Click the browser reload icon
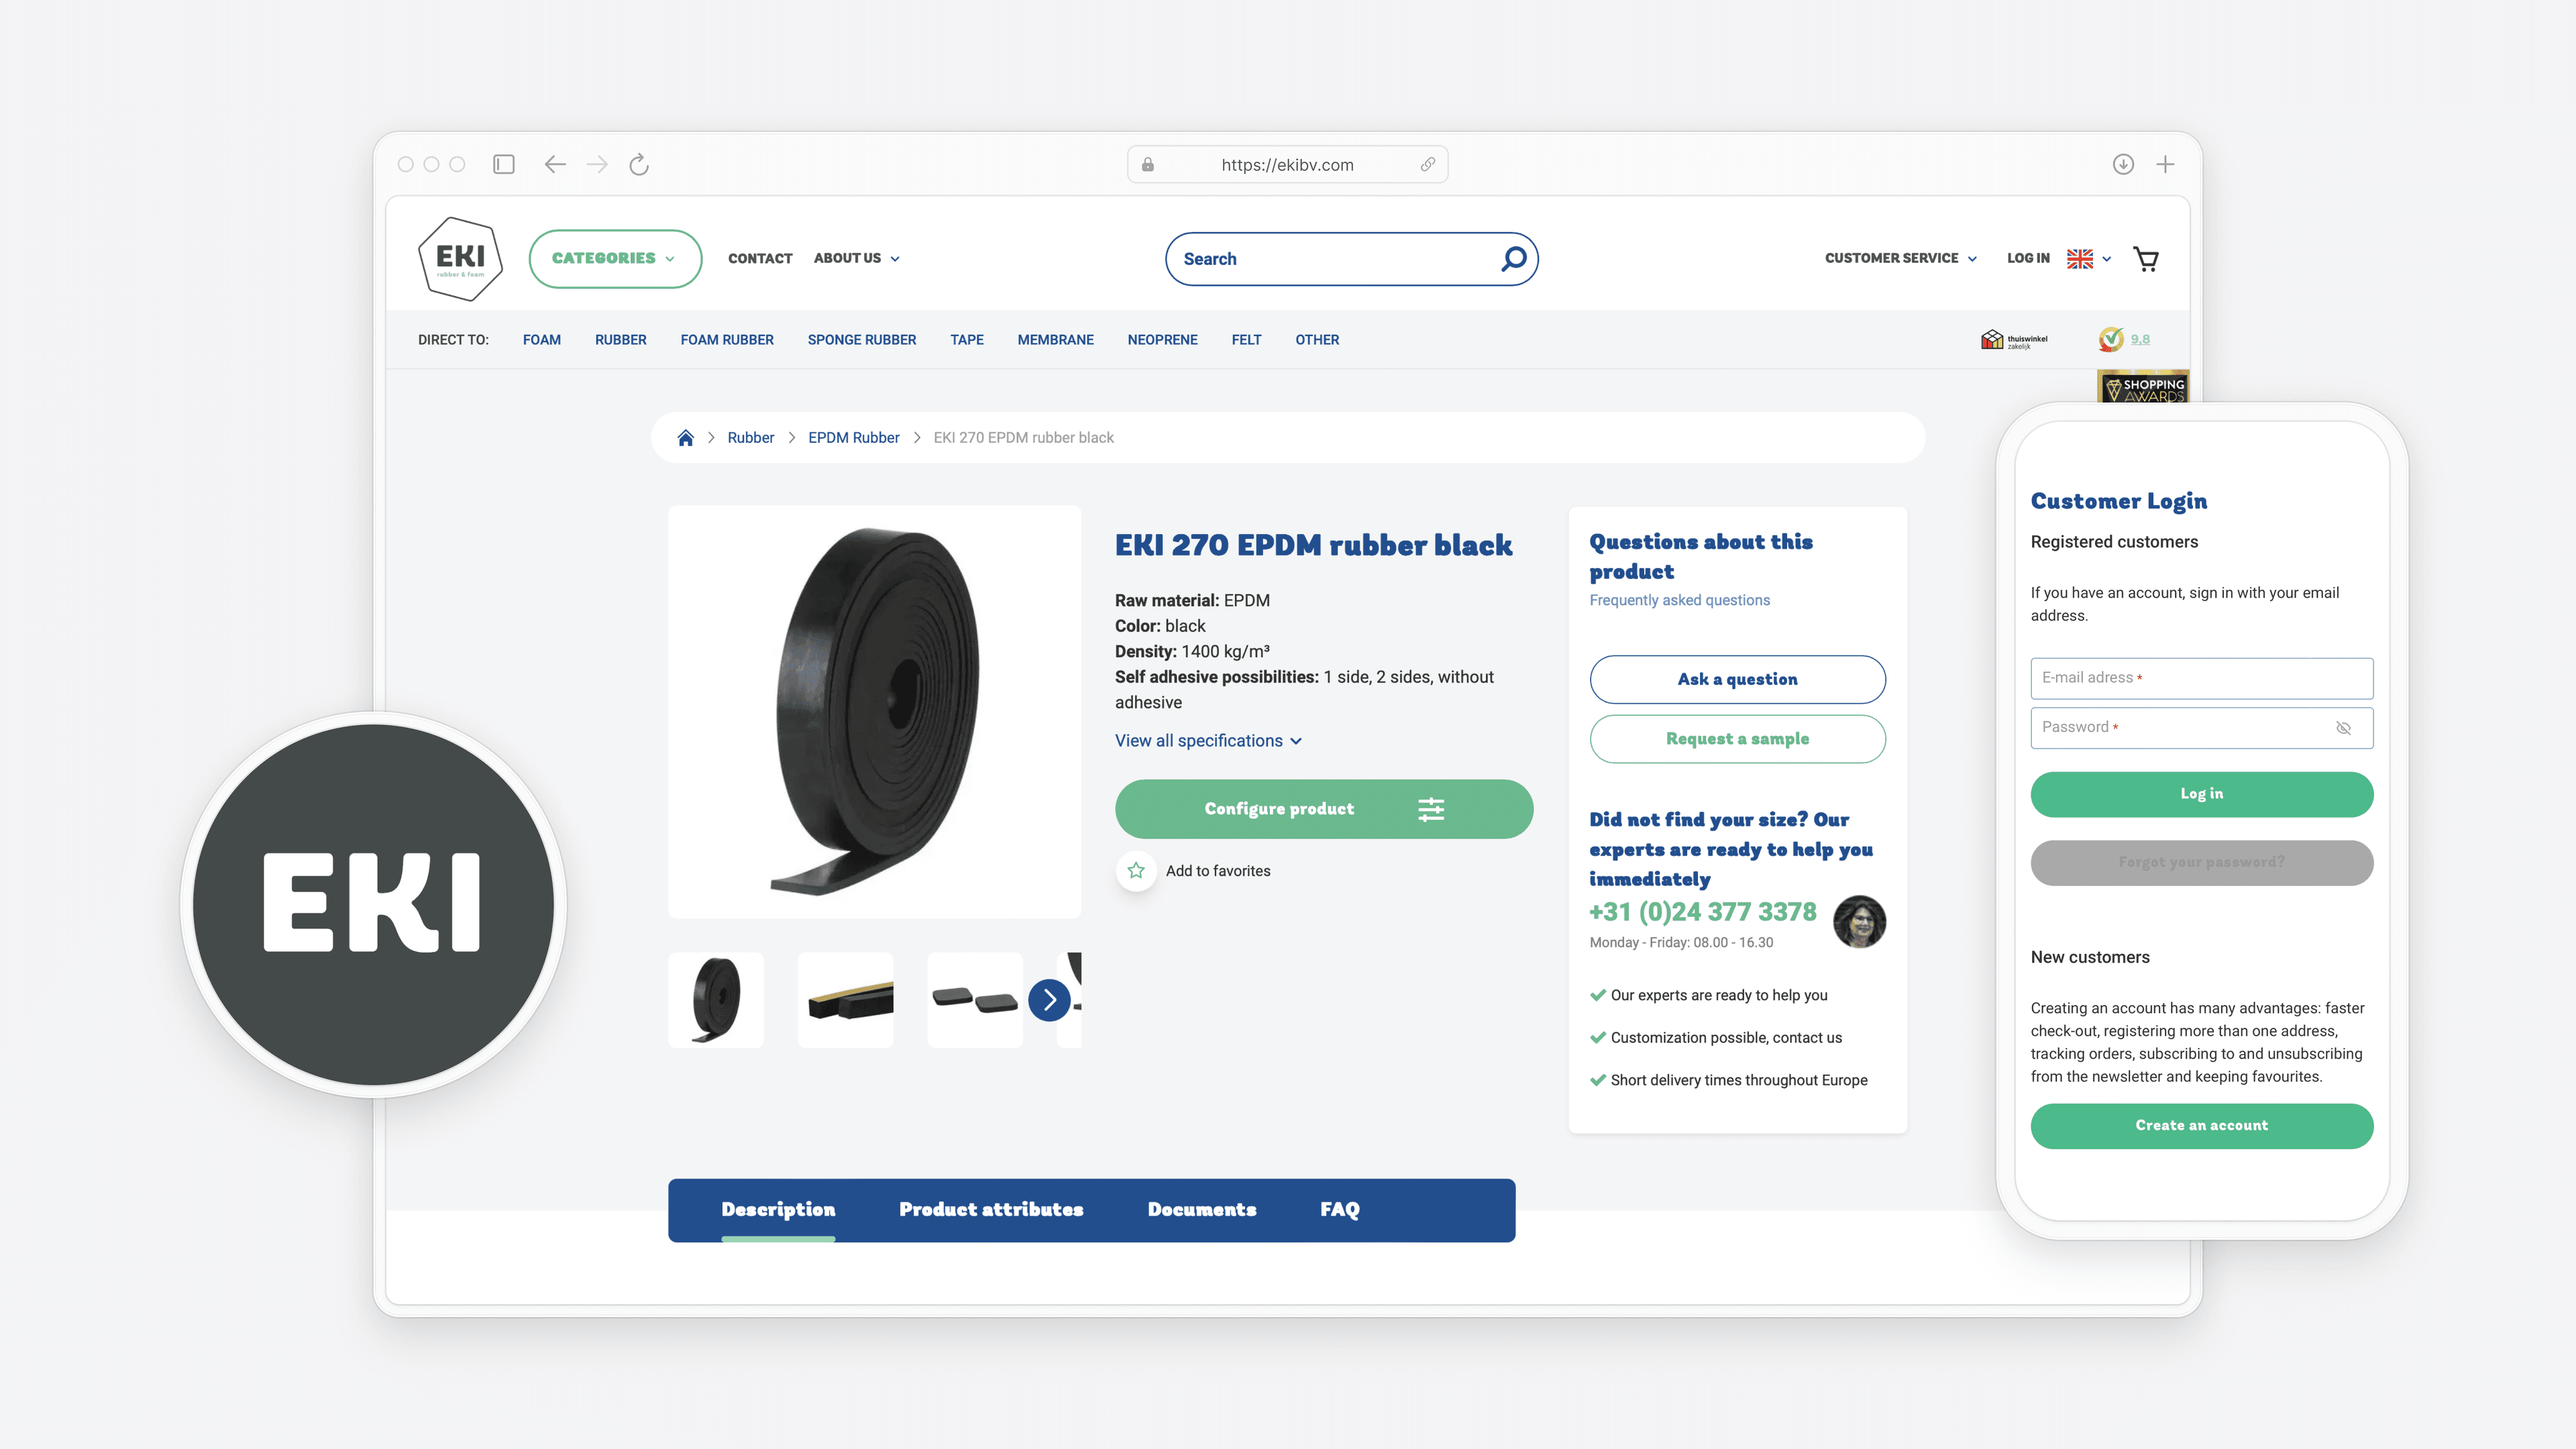 click(638, 164)
